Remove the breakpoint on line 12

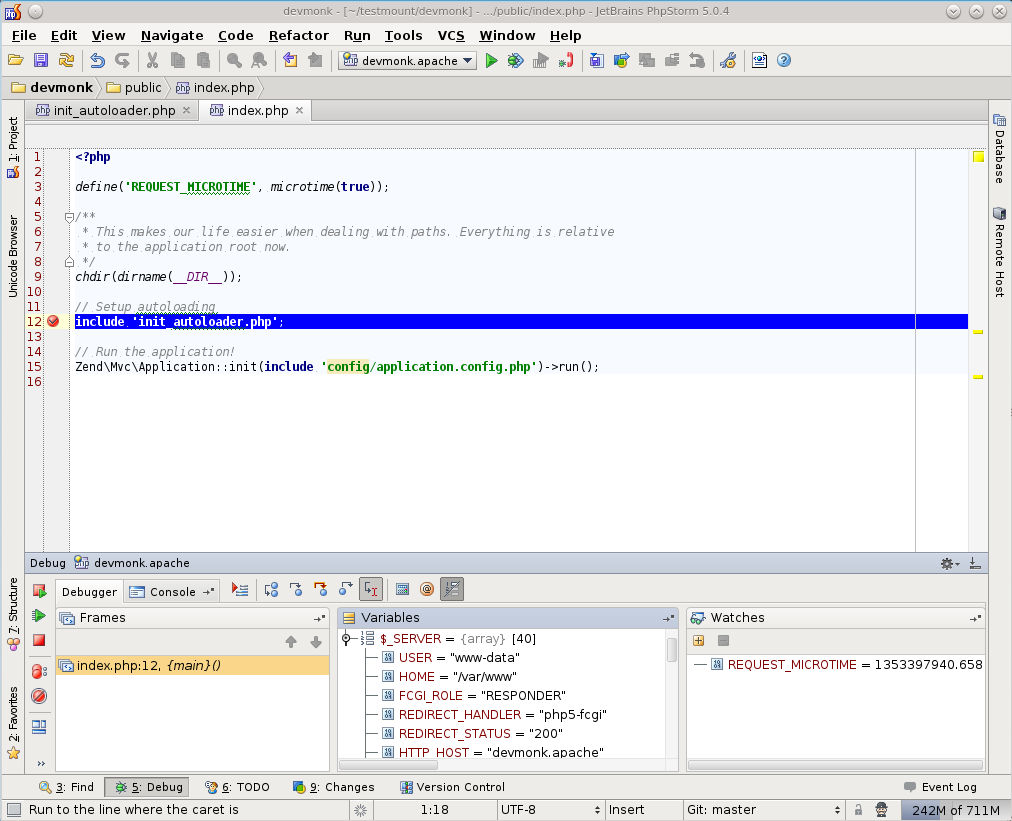click(x=54, y=321)
